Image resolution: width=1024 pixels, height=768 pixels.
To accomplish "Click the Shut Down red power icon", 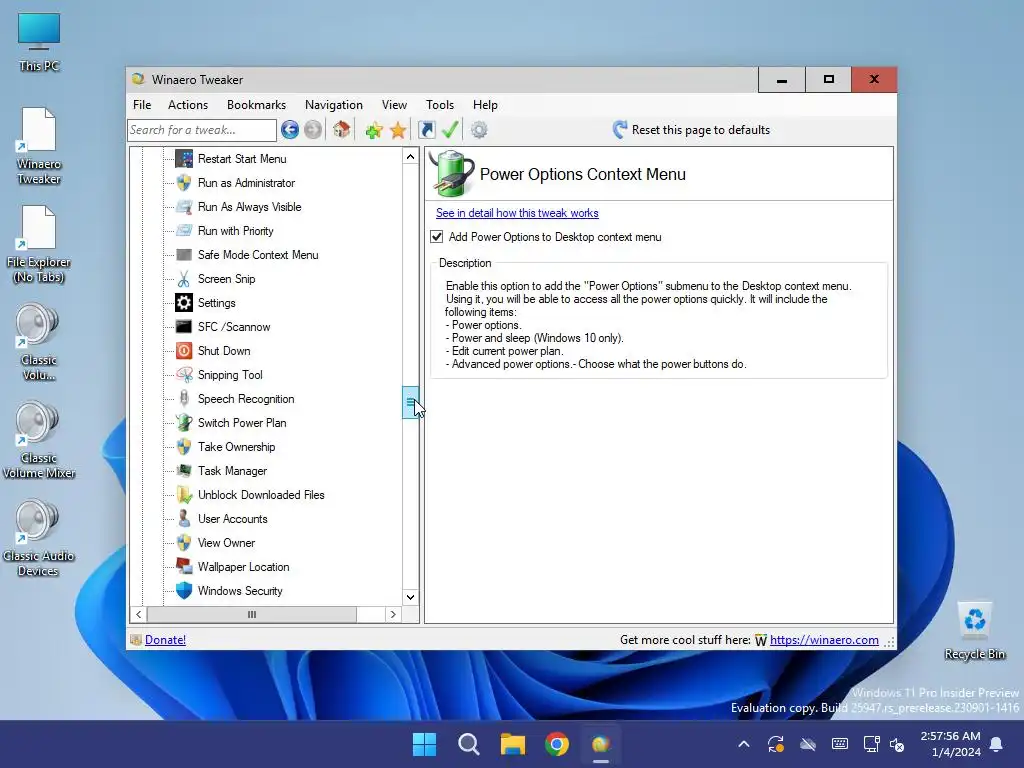I will [184, 351].
